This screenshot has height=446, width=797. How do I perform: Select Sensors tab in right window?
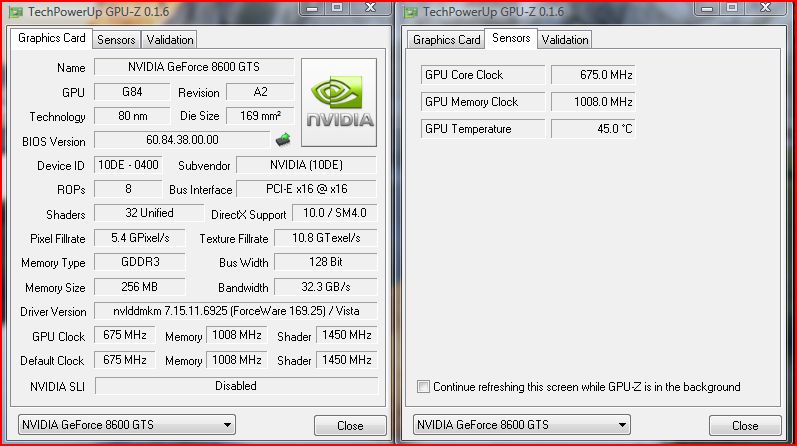tap(511, 38)
